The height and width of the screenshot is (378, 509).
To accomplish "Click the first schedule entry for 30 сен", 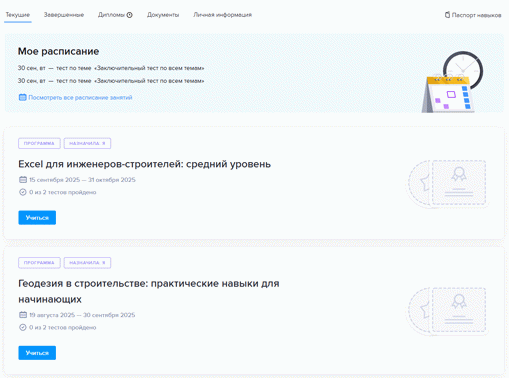I will (x=111, y=68).
